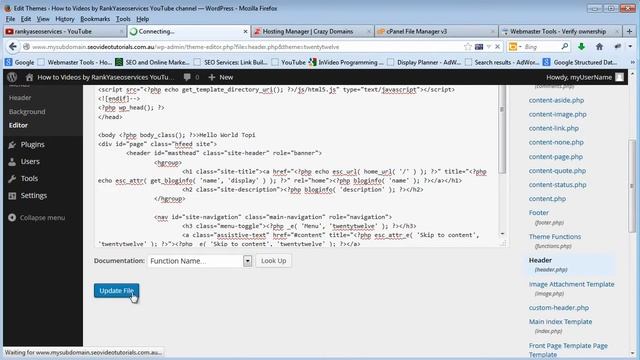Viewport: 640px width, 360px height.
Task: Click the New button in admin bar
Action: [221, 77]
